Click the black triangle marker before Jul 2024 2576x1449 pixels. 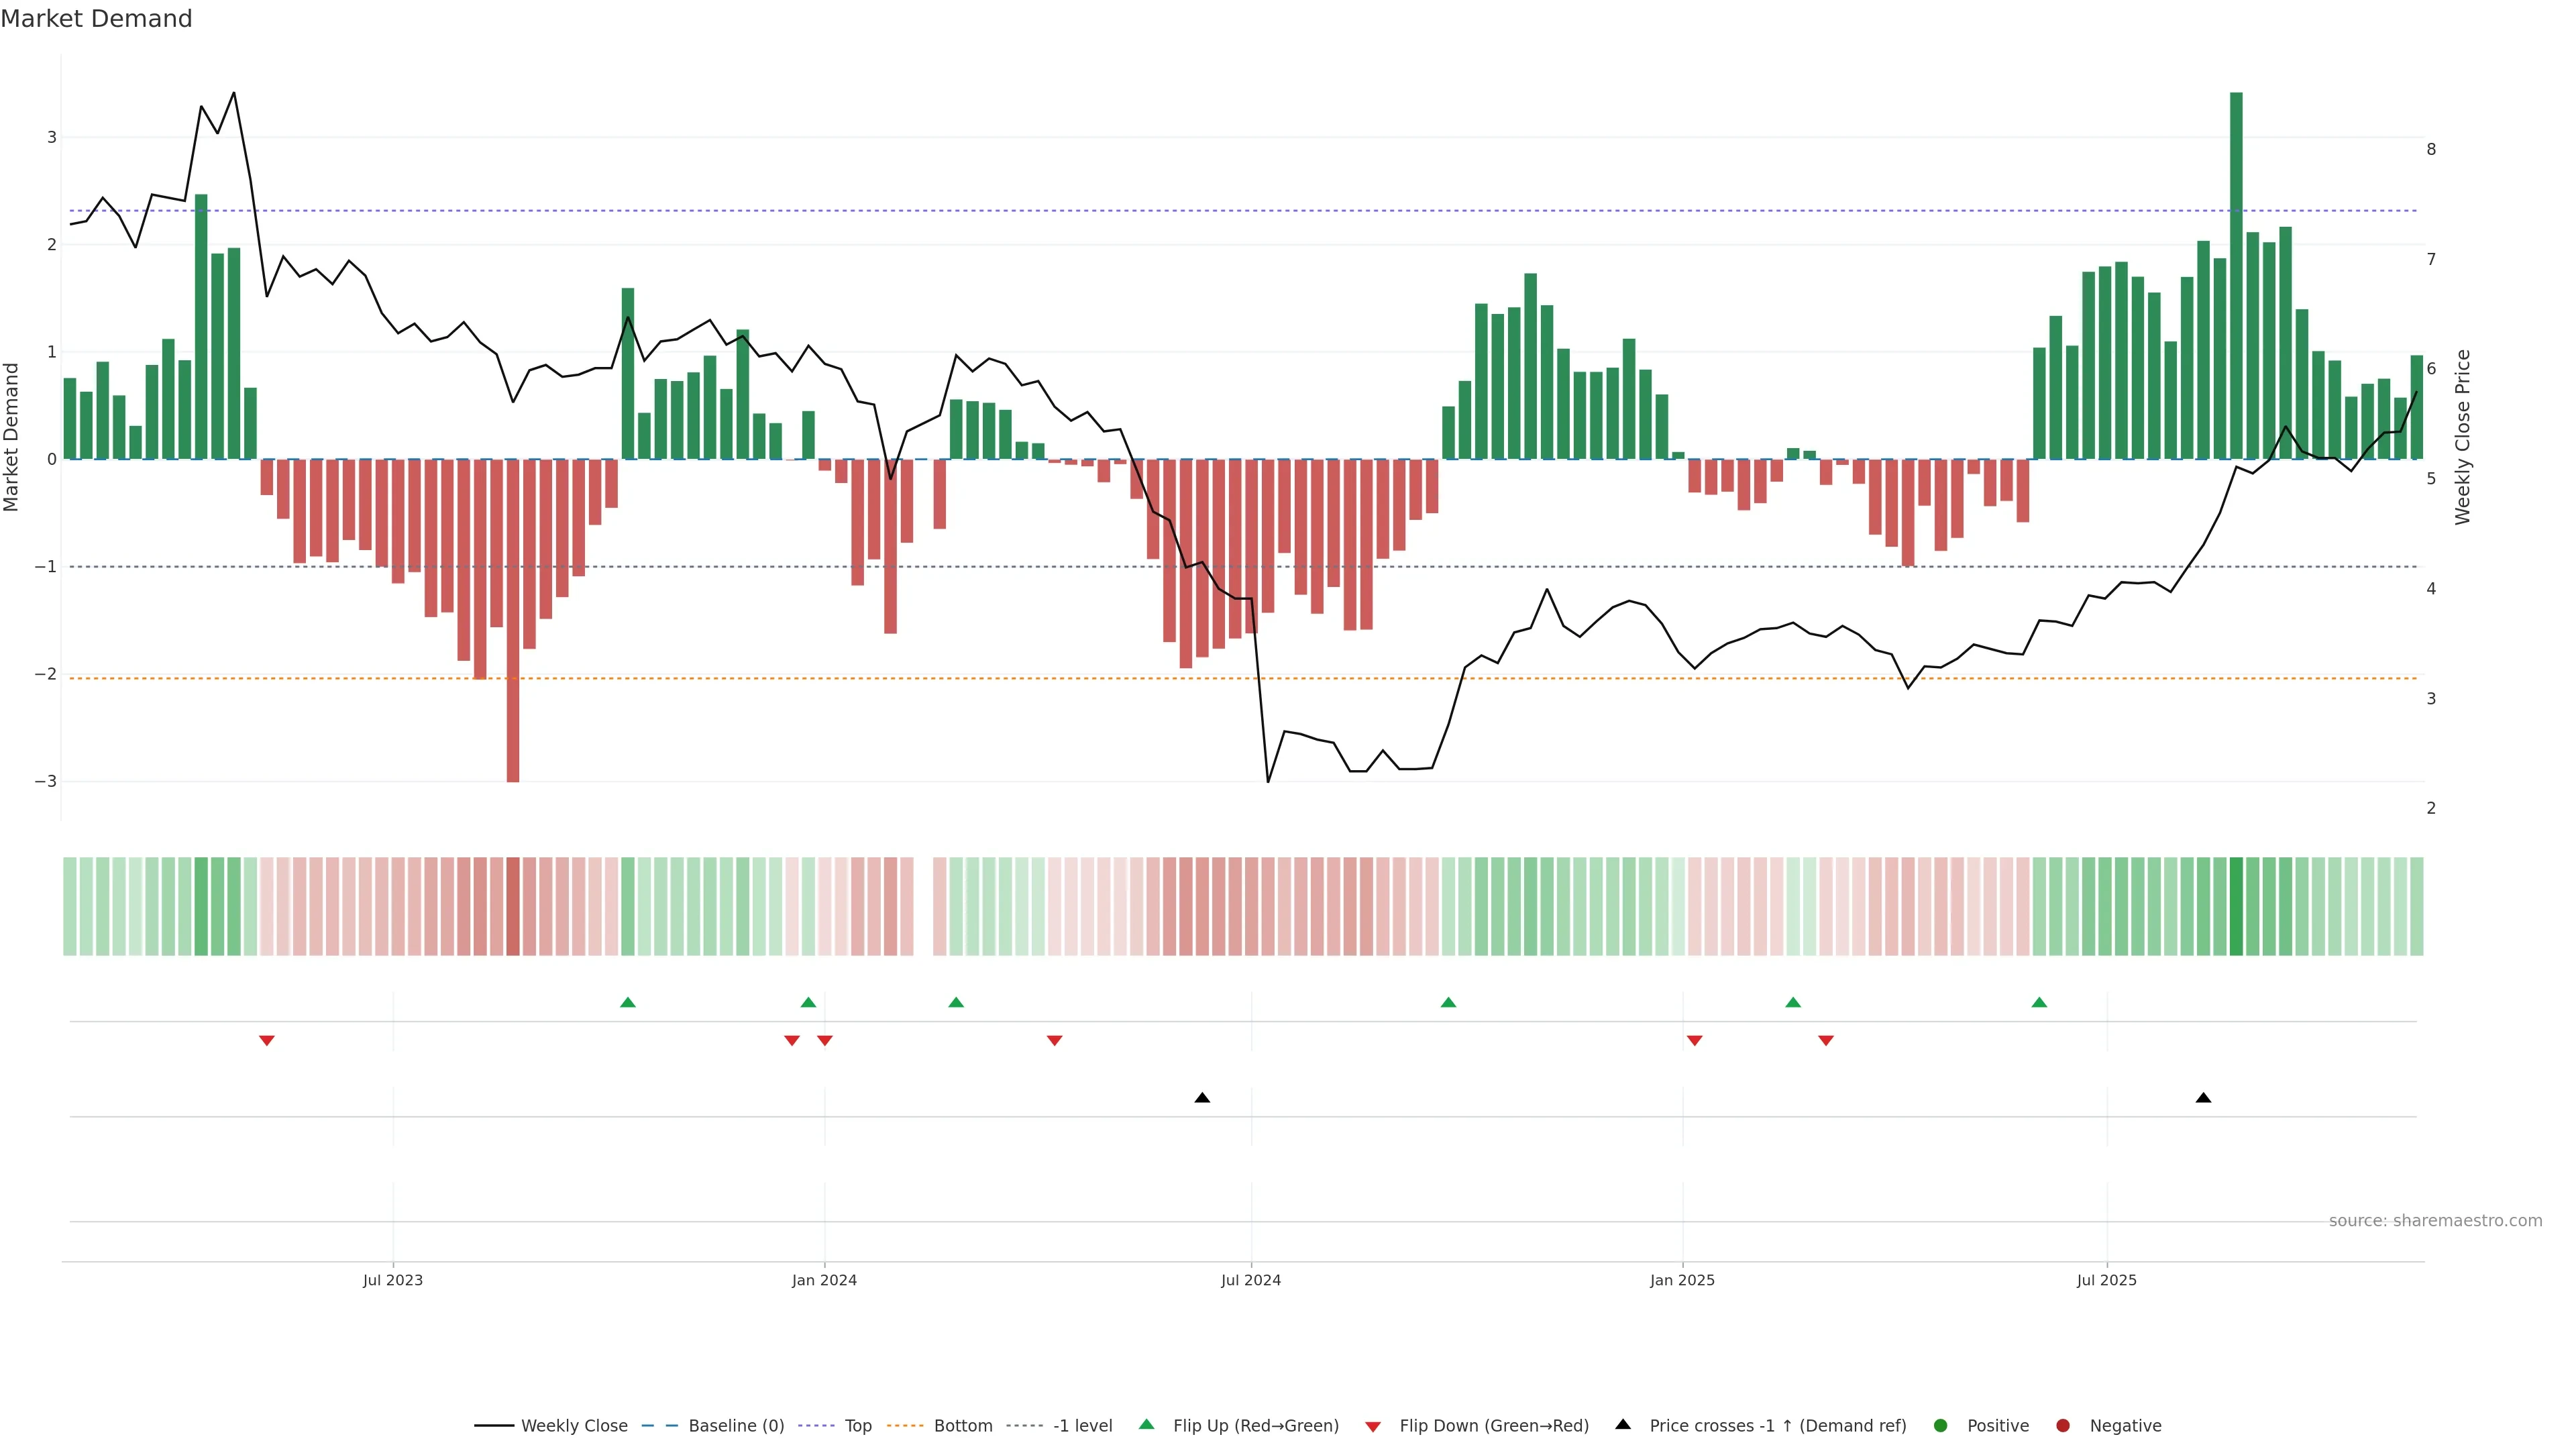coord(1202,1098)
